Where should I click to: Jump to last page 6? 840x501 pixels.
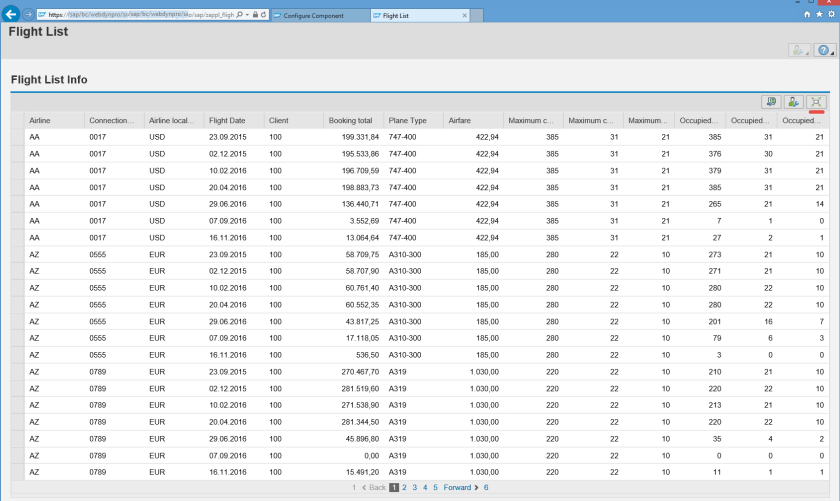pyautogui.click(x=486, y=487)
